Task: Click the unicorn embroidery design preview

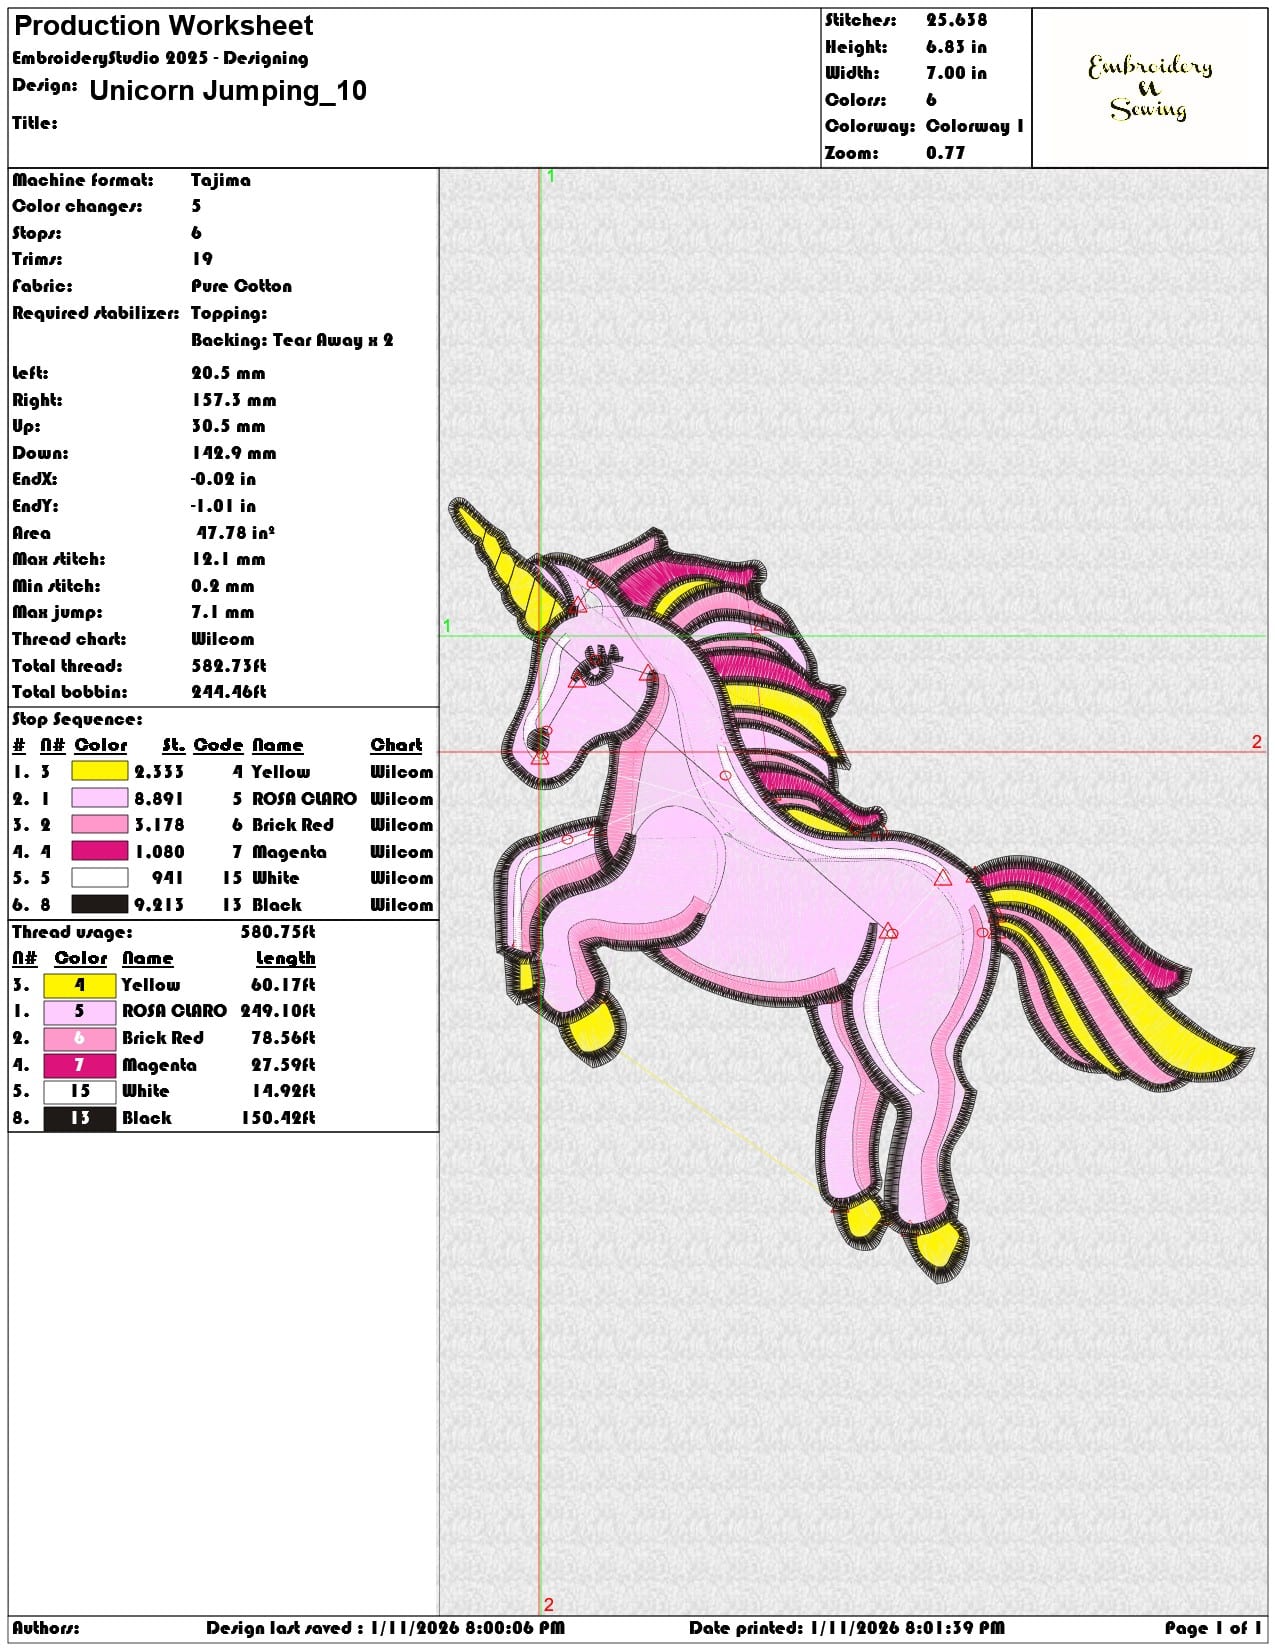Action: pyautogui.click(x=850, y=890)
